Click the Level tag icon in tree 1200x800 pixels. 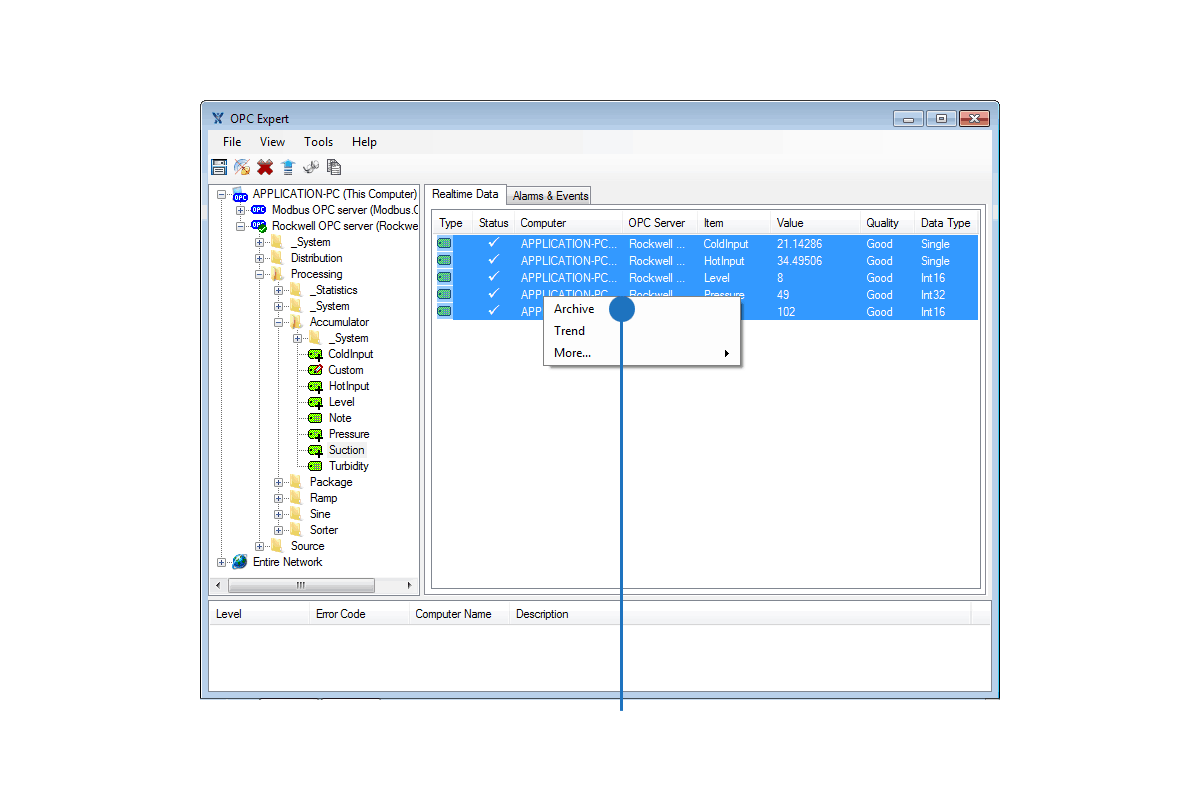click(x=315, y=402)
